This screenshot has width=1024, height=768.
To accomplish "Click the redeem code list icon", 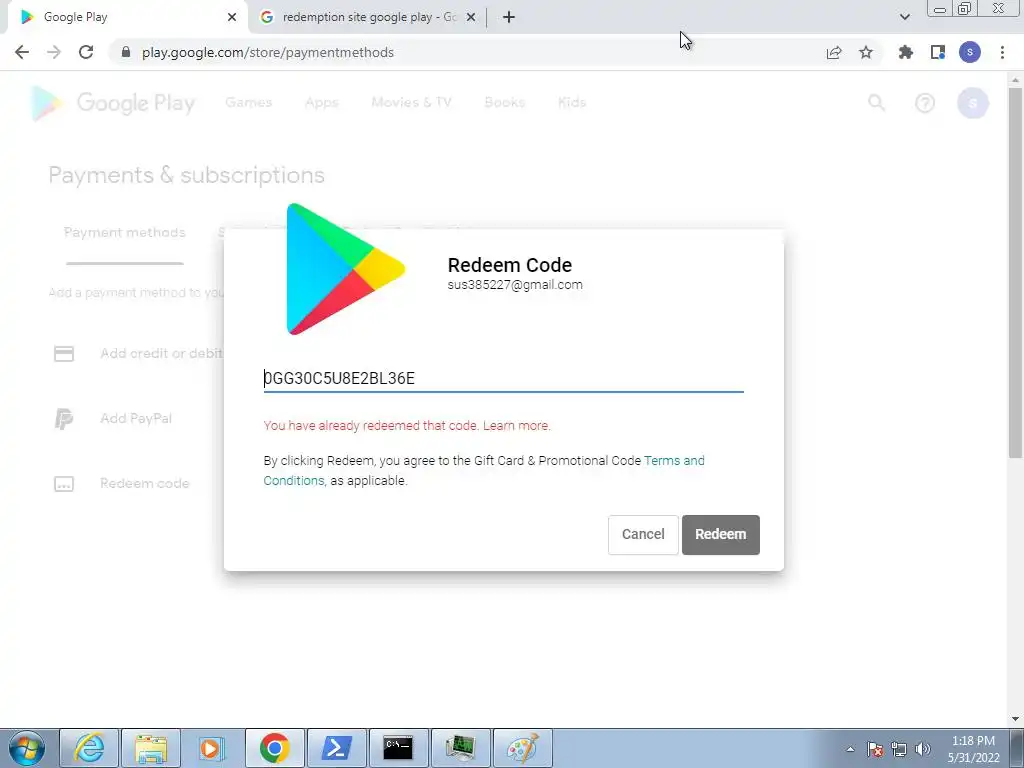I will coord(64,484).
